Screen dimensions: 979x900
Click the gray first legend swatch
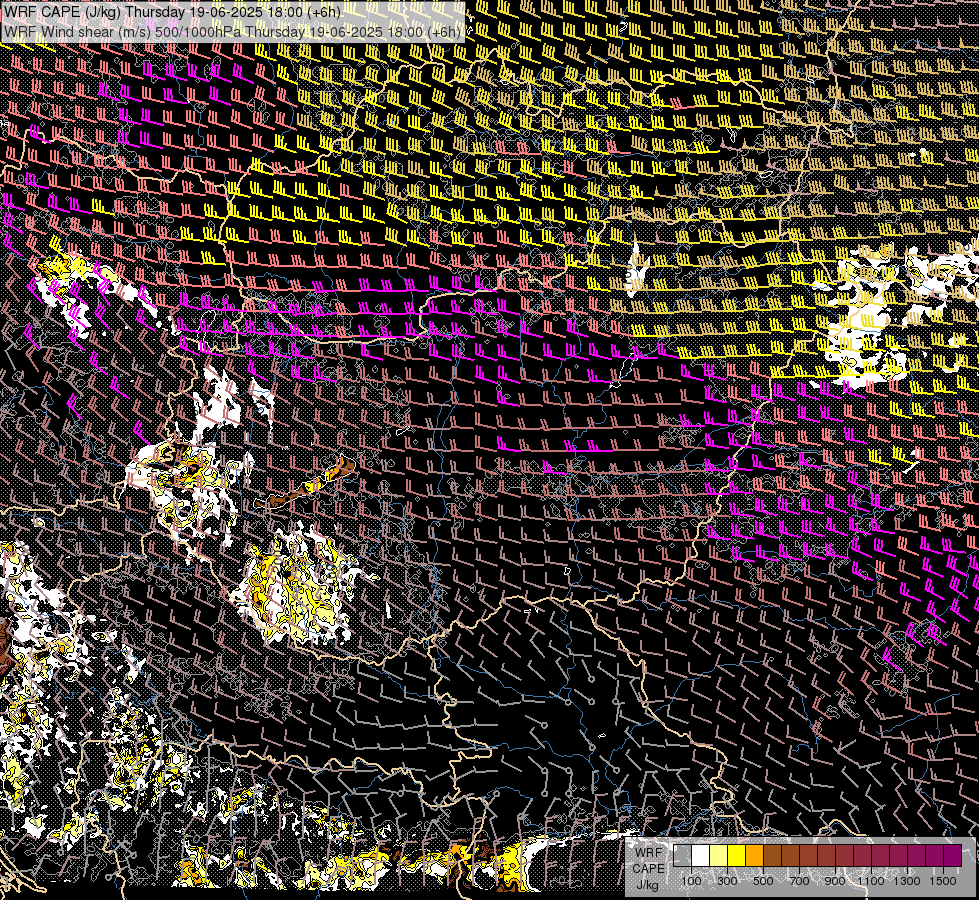point(682,855)
